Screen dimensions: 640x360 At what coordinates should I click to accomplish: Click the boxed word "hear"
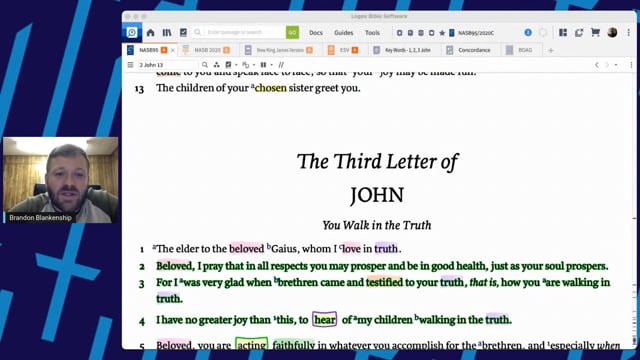tap(324, 320)
